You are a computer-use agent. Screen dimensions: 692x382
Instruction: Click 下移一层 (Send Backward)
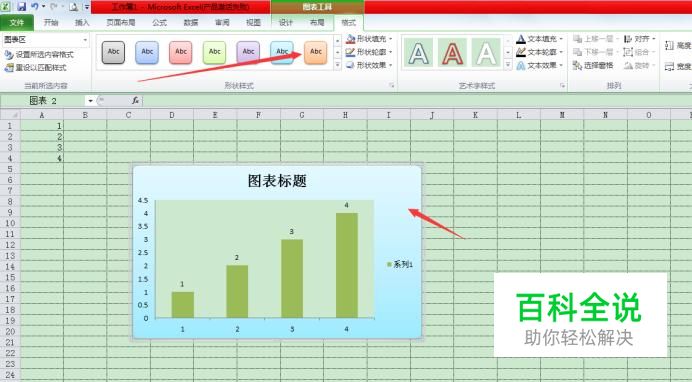[x=596, y=52]
